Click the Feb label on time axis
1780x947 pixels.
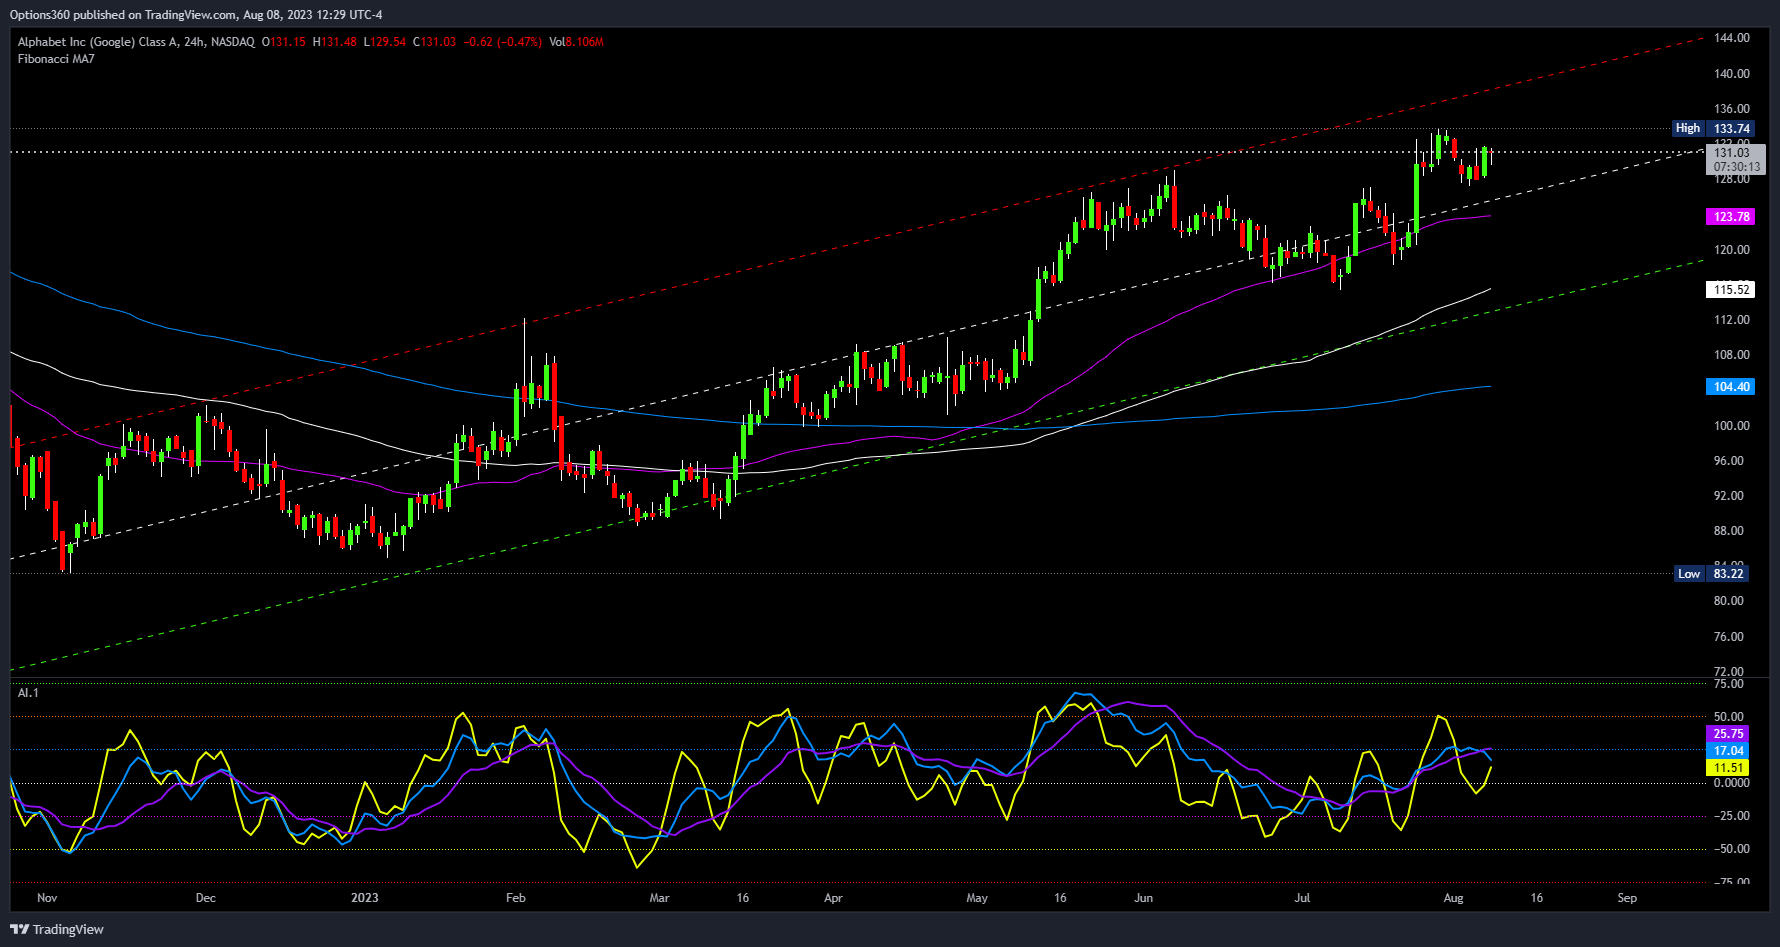(515, 898)
